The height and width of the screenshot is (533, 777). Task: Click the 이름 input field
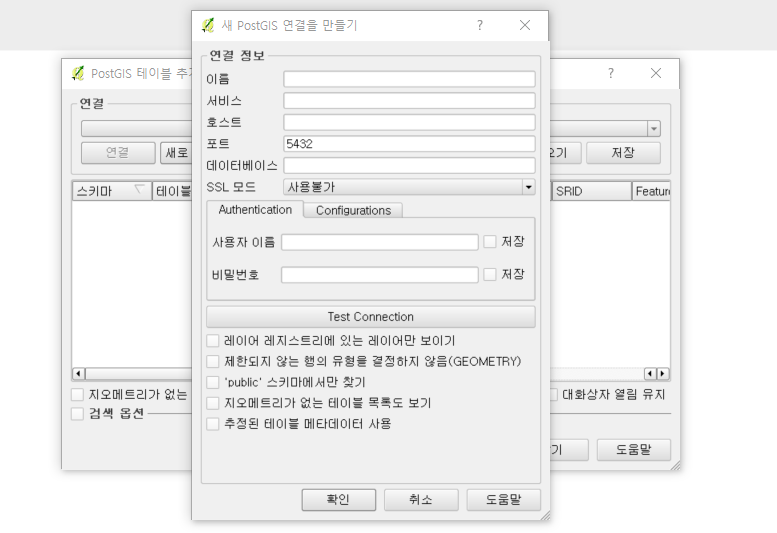click(x=409, y=79)
